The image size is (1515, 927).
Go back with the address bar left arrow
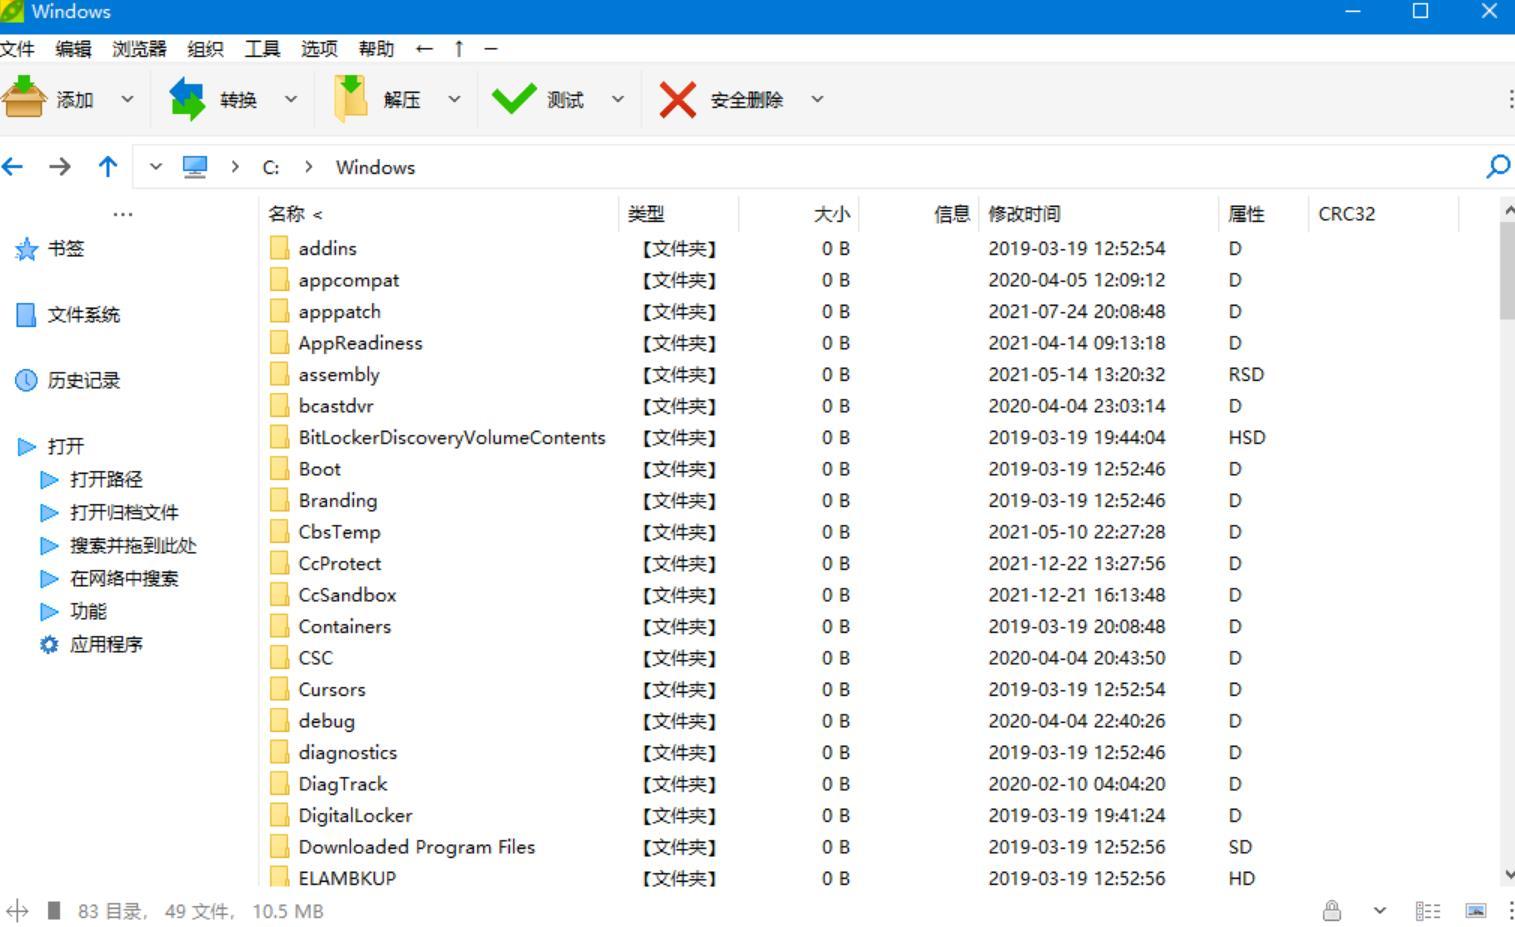click(x=12, y=167)
